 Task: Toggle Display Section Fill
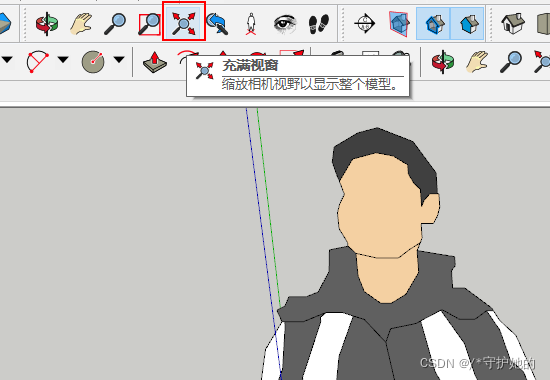pos(467,23)
